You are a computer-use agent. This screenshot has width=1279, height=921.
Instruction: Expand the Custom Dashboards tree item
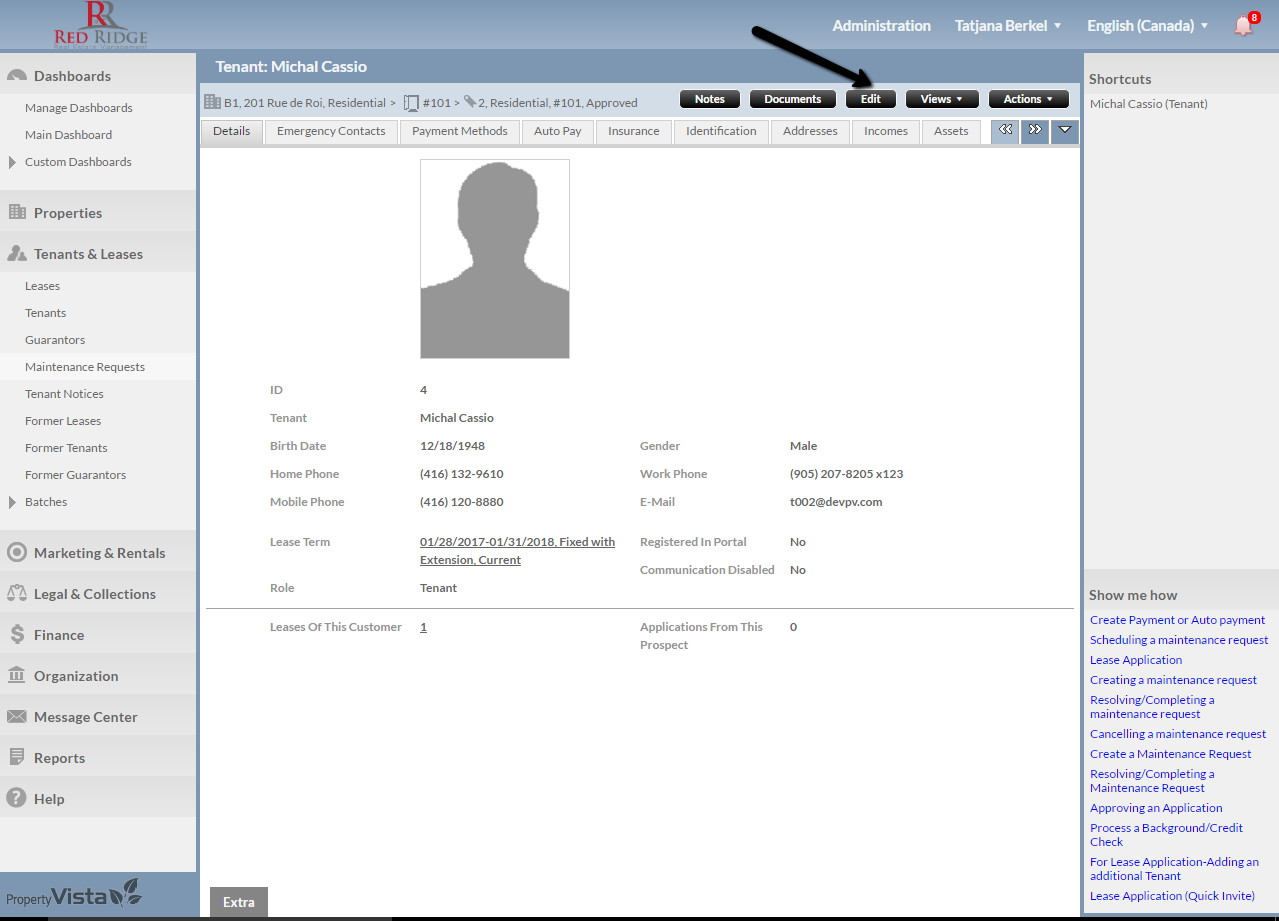pyautogui.click(x=12, y=162)
